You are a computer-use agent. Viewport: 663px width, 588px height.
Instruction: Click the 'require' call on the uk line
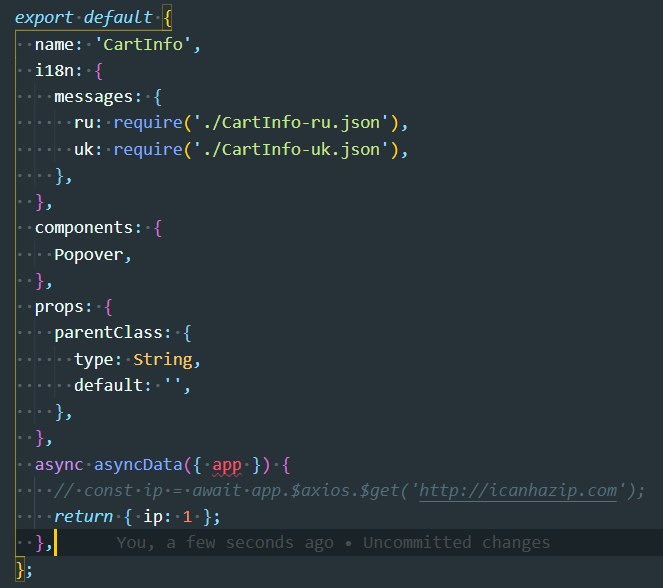click(148, 150)
